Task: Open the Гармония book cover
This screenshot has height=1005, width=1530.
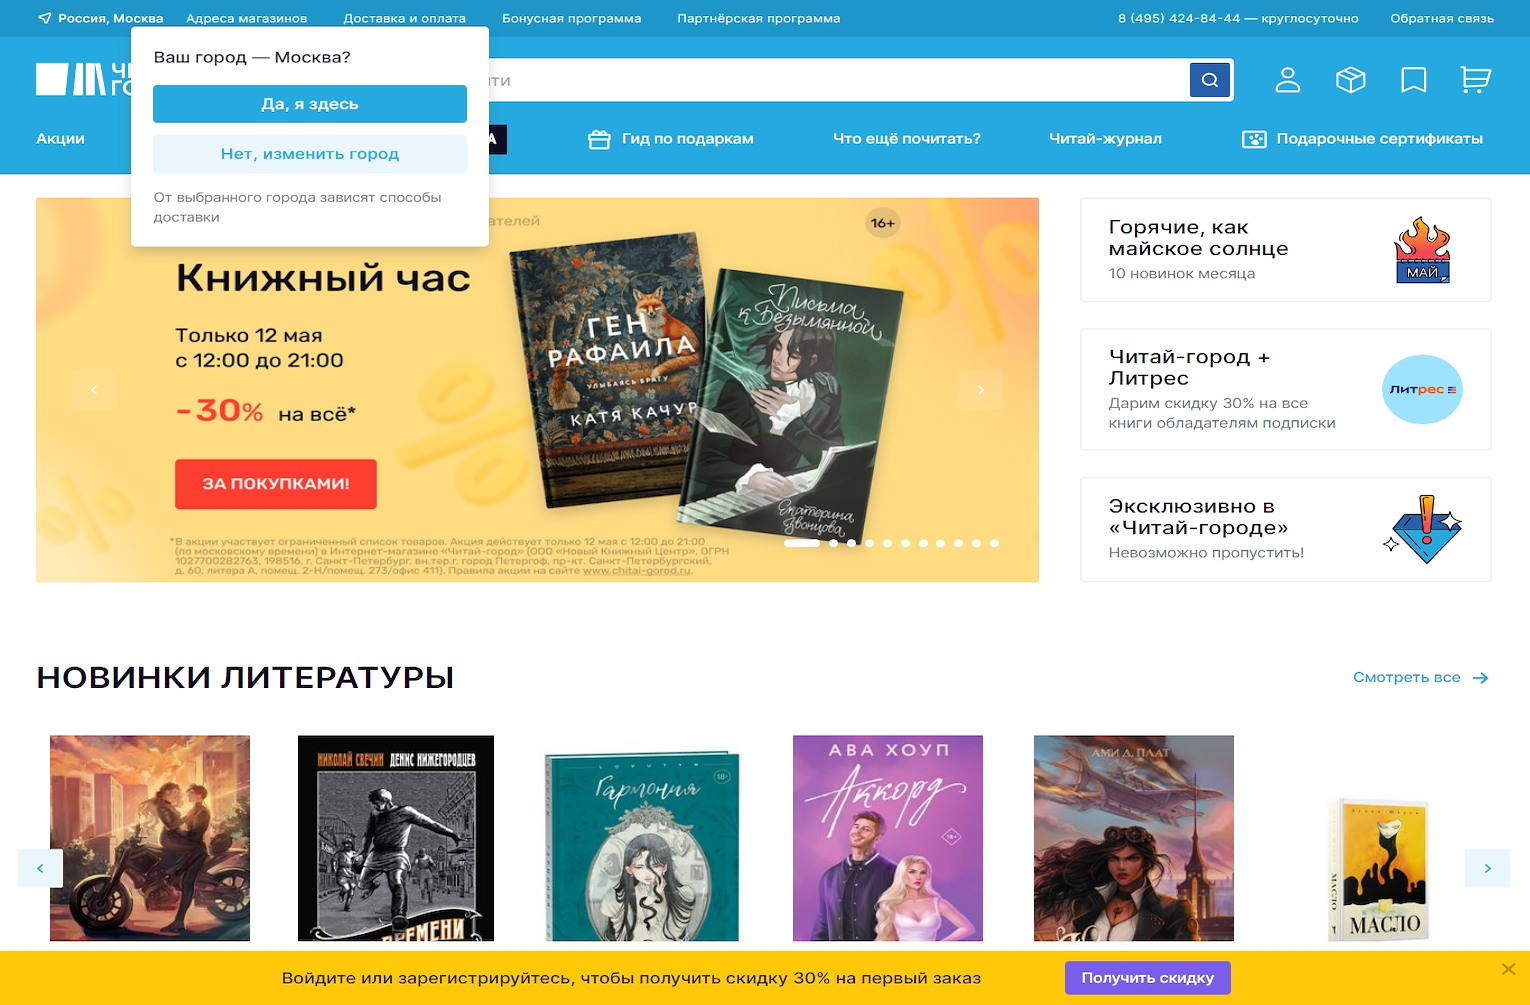Action: (642, 846)
